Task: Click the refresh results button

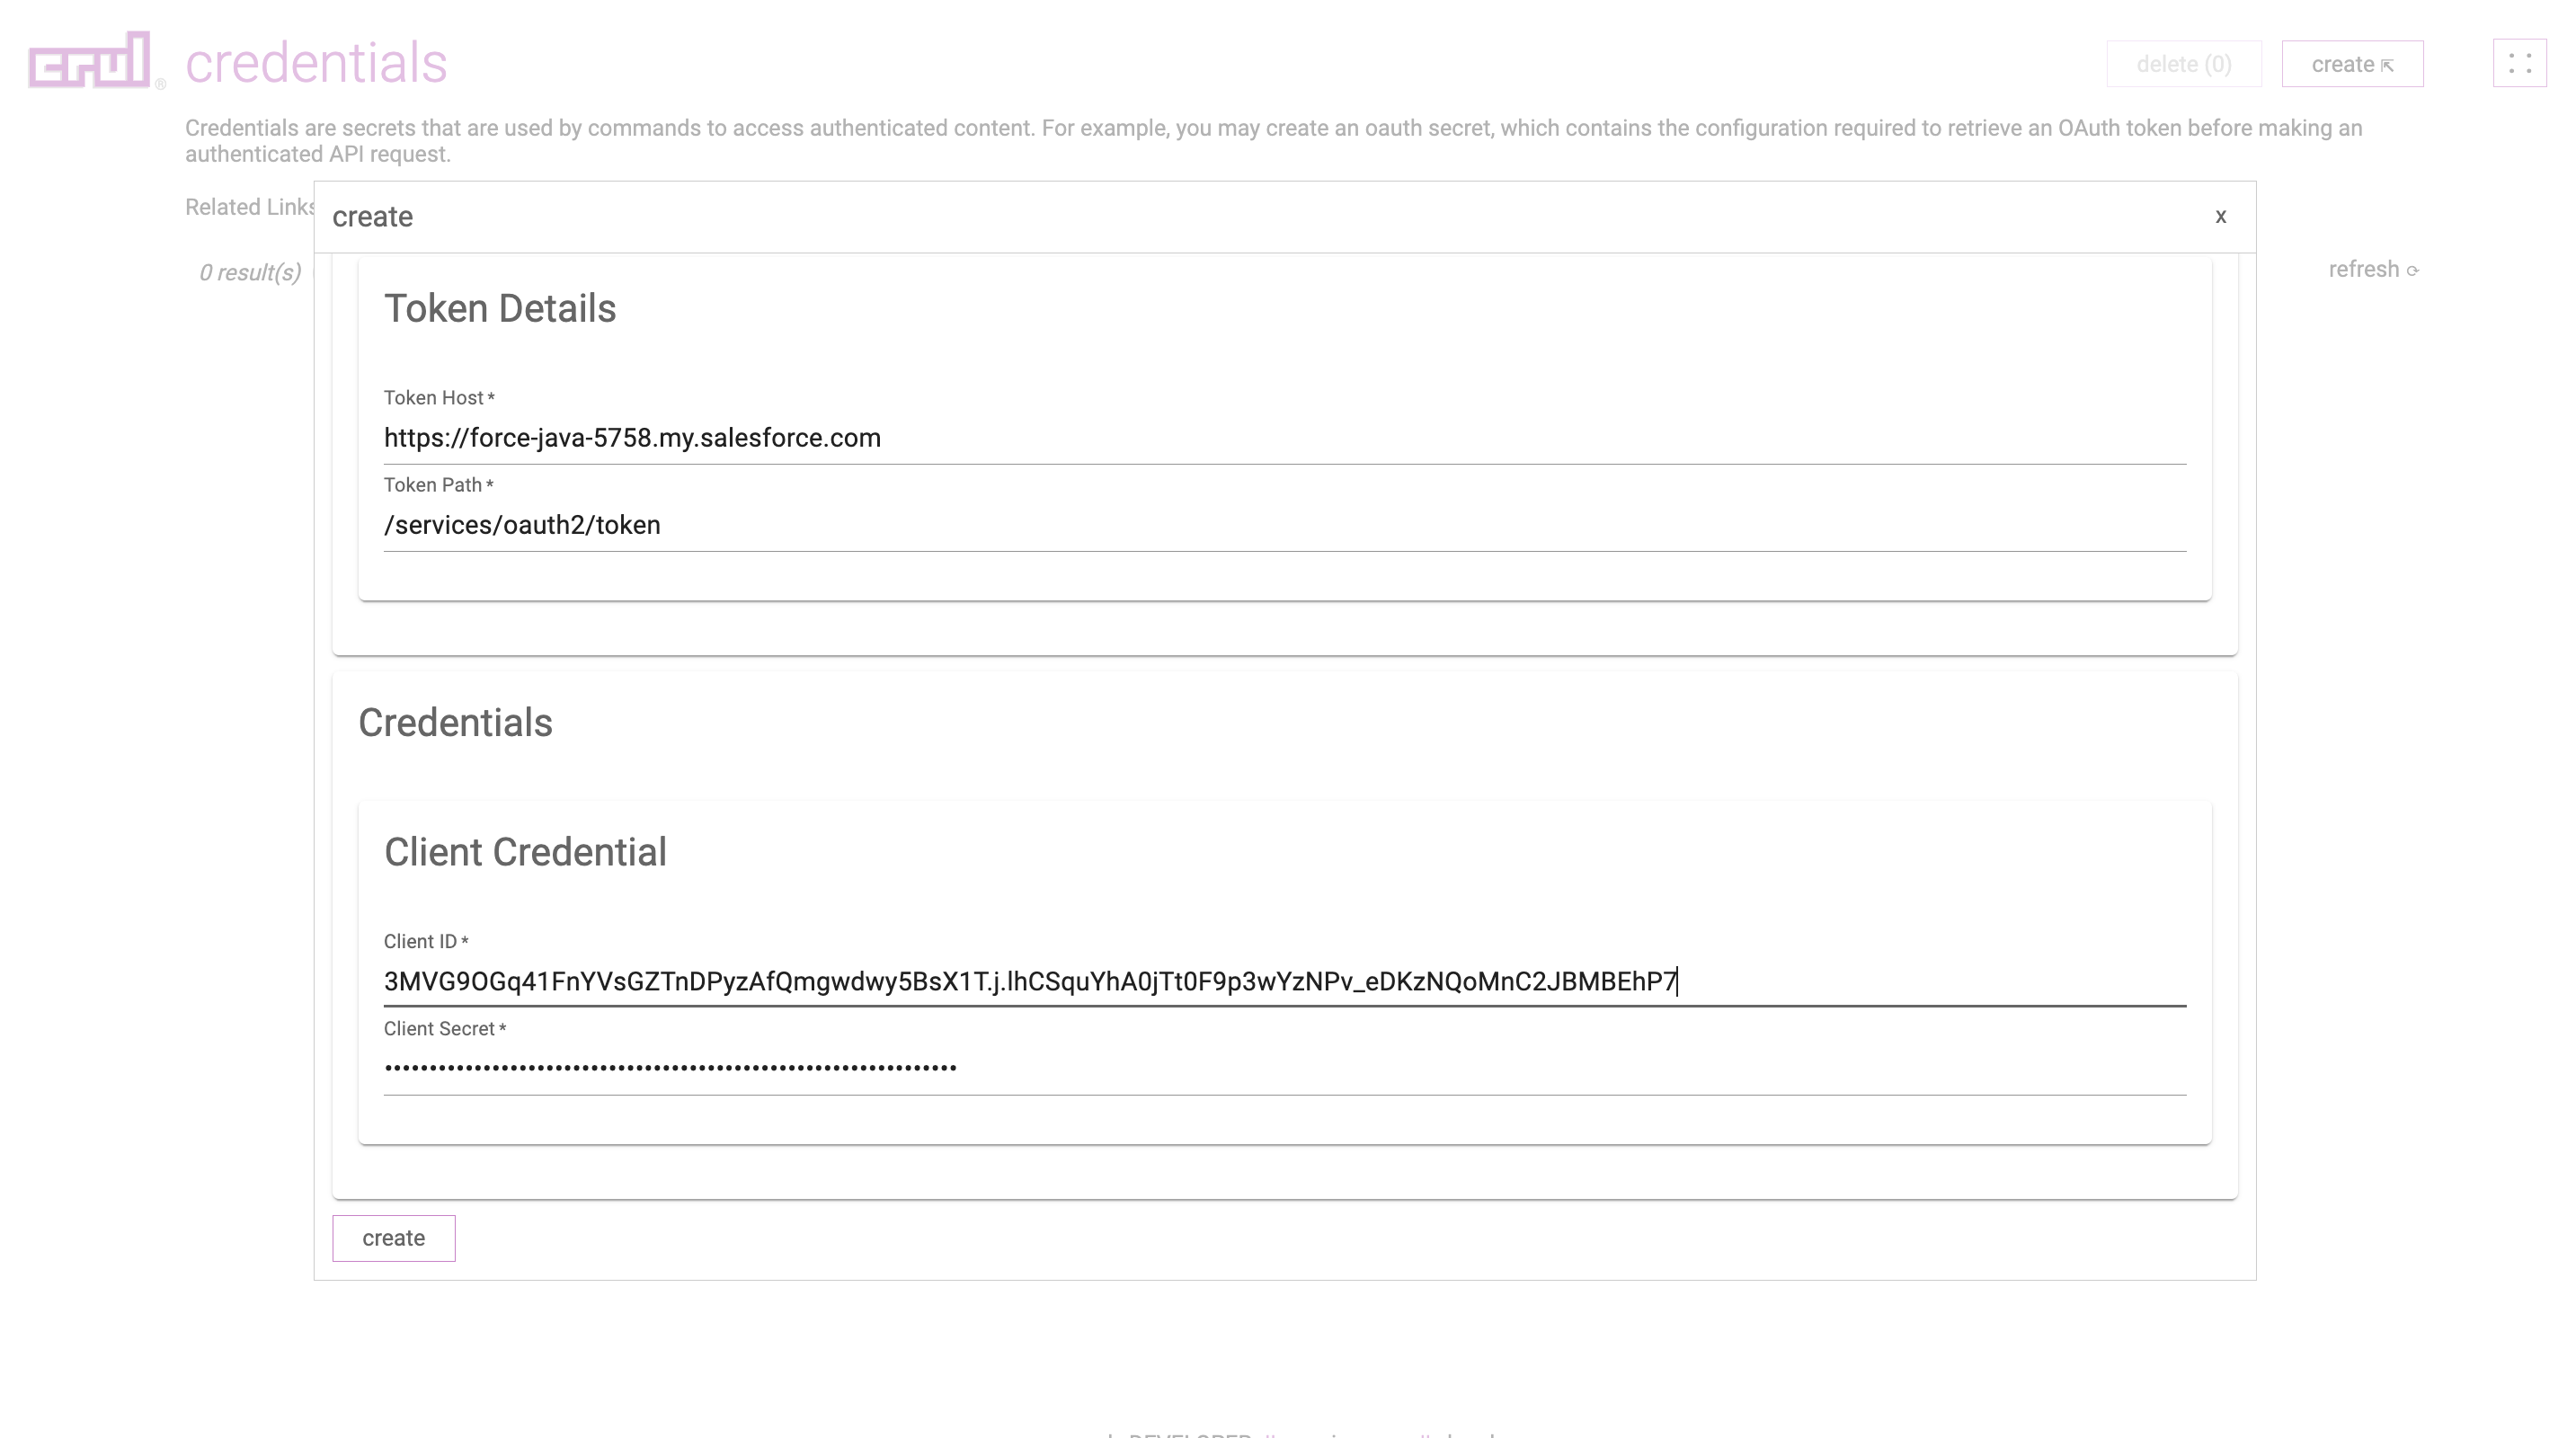Action: pyautogui.click(x=2375, y=269)
